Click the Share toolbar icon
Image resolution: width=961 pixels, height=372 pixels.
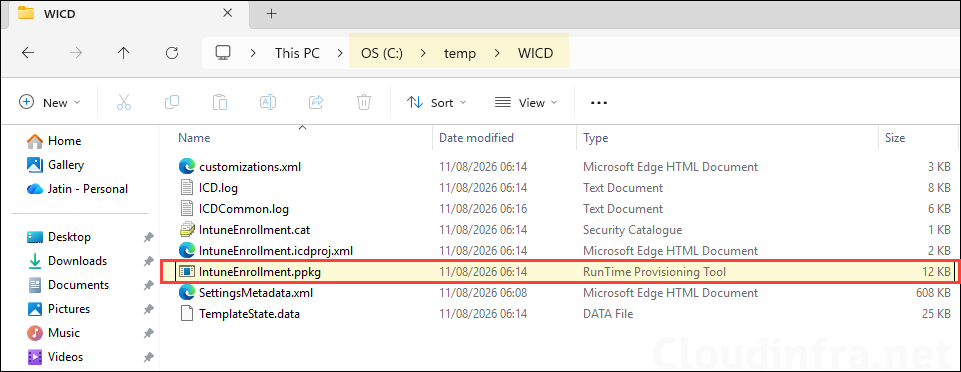[x=316, y=102]
